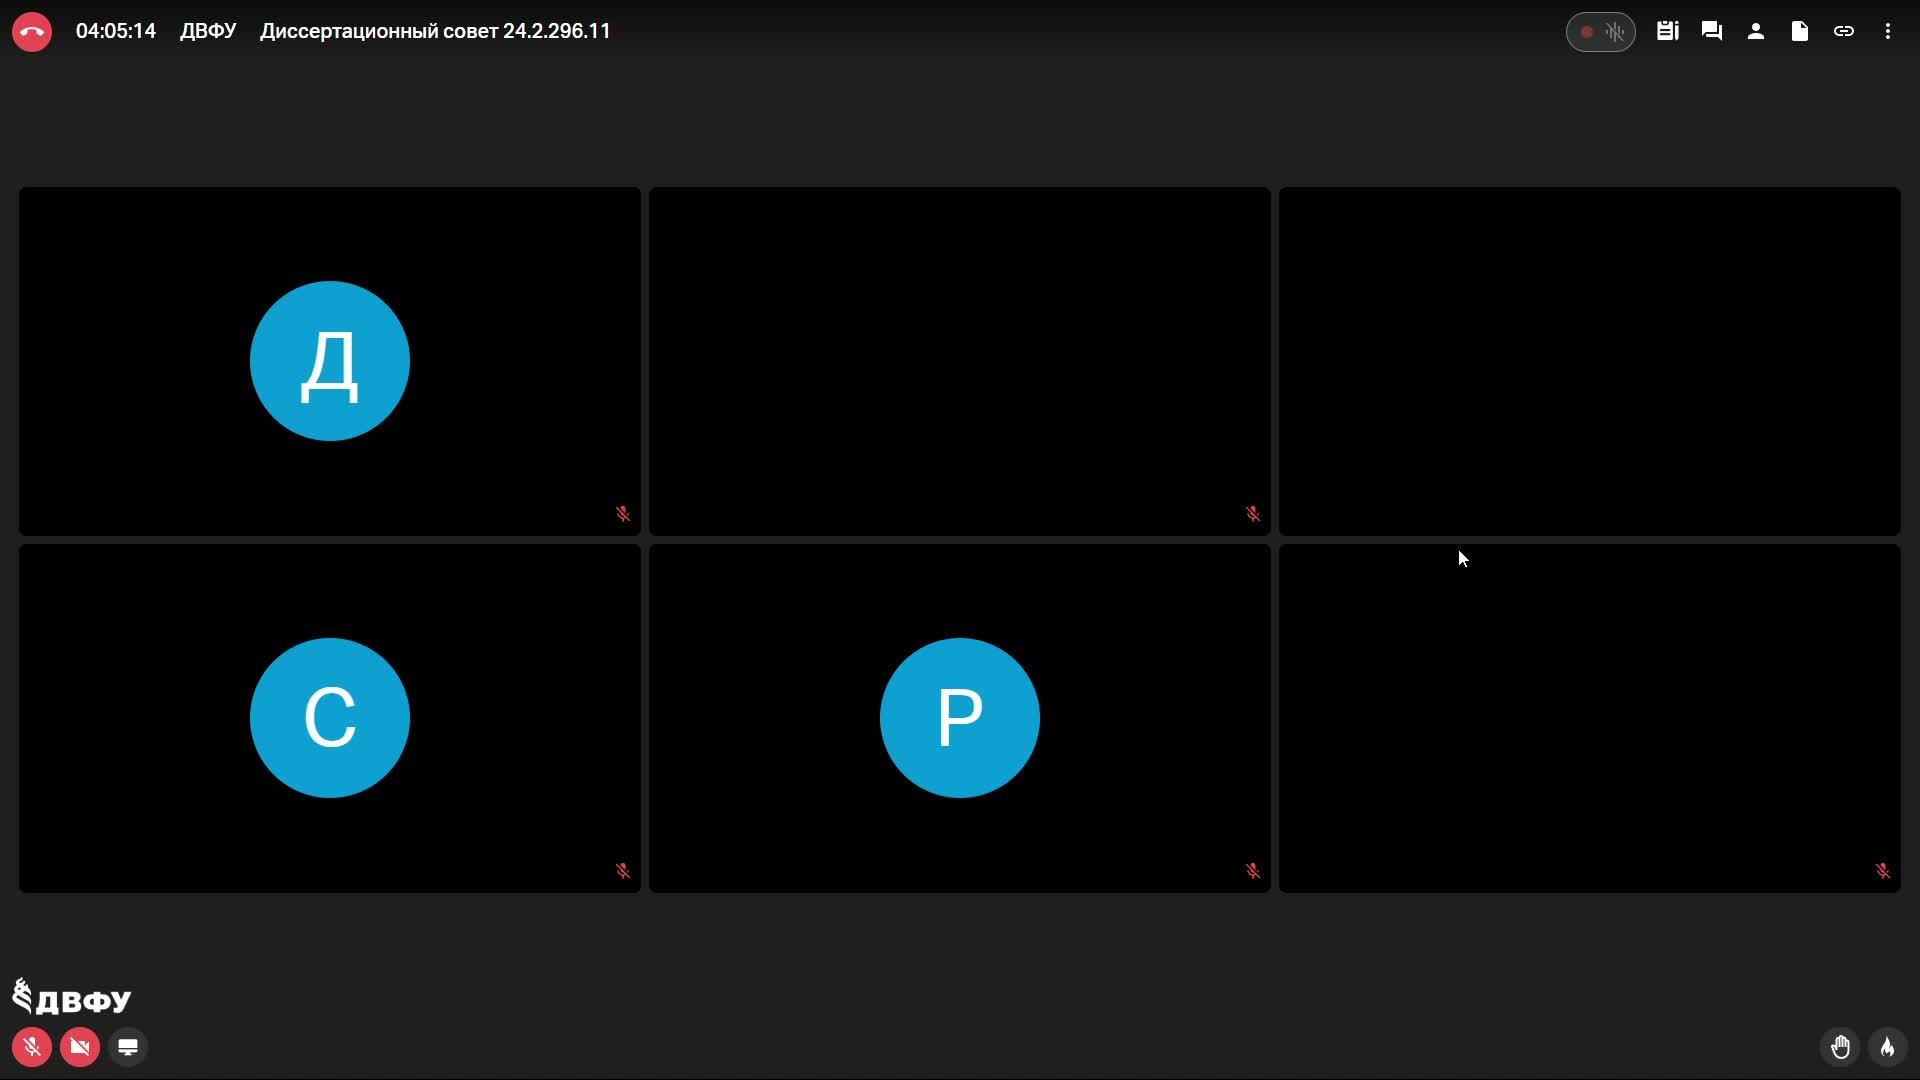Open the chat messages panel
The height and width of the screenshot is (1080, 1920).
click(1711, 32)
